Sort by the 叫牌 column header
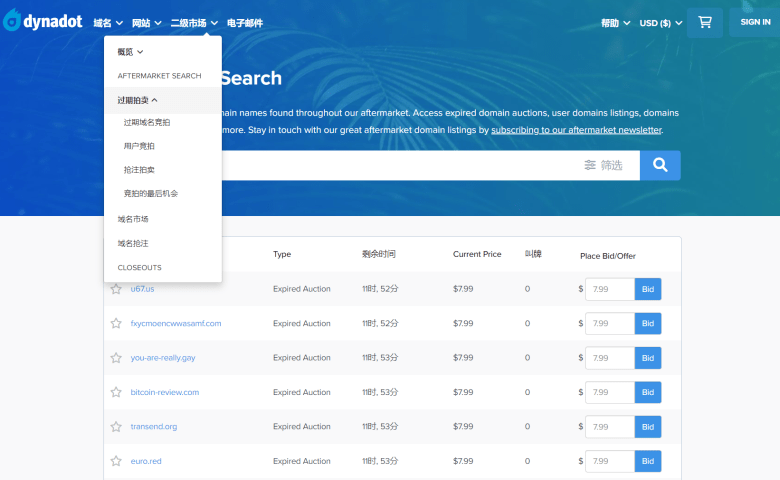Screen dimensions: 780x480 533,254
